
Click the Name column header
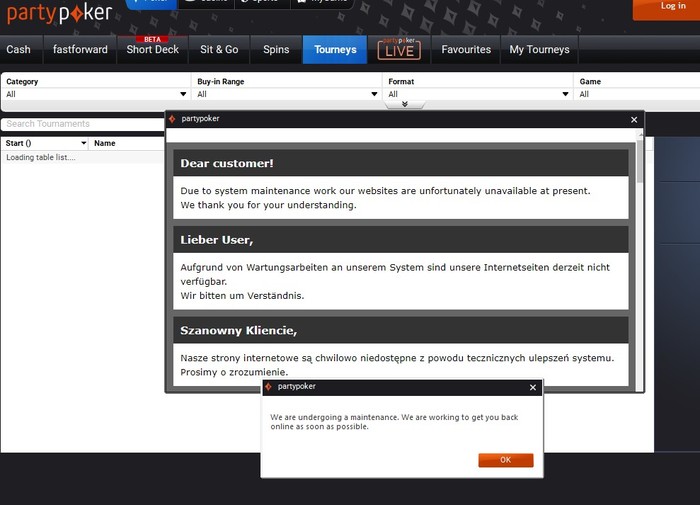click(x=105, y=143)
